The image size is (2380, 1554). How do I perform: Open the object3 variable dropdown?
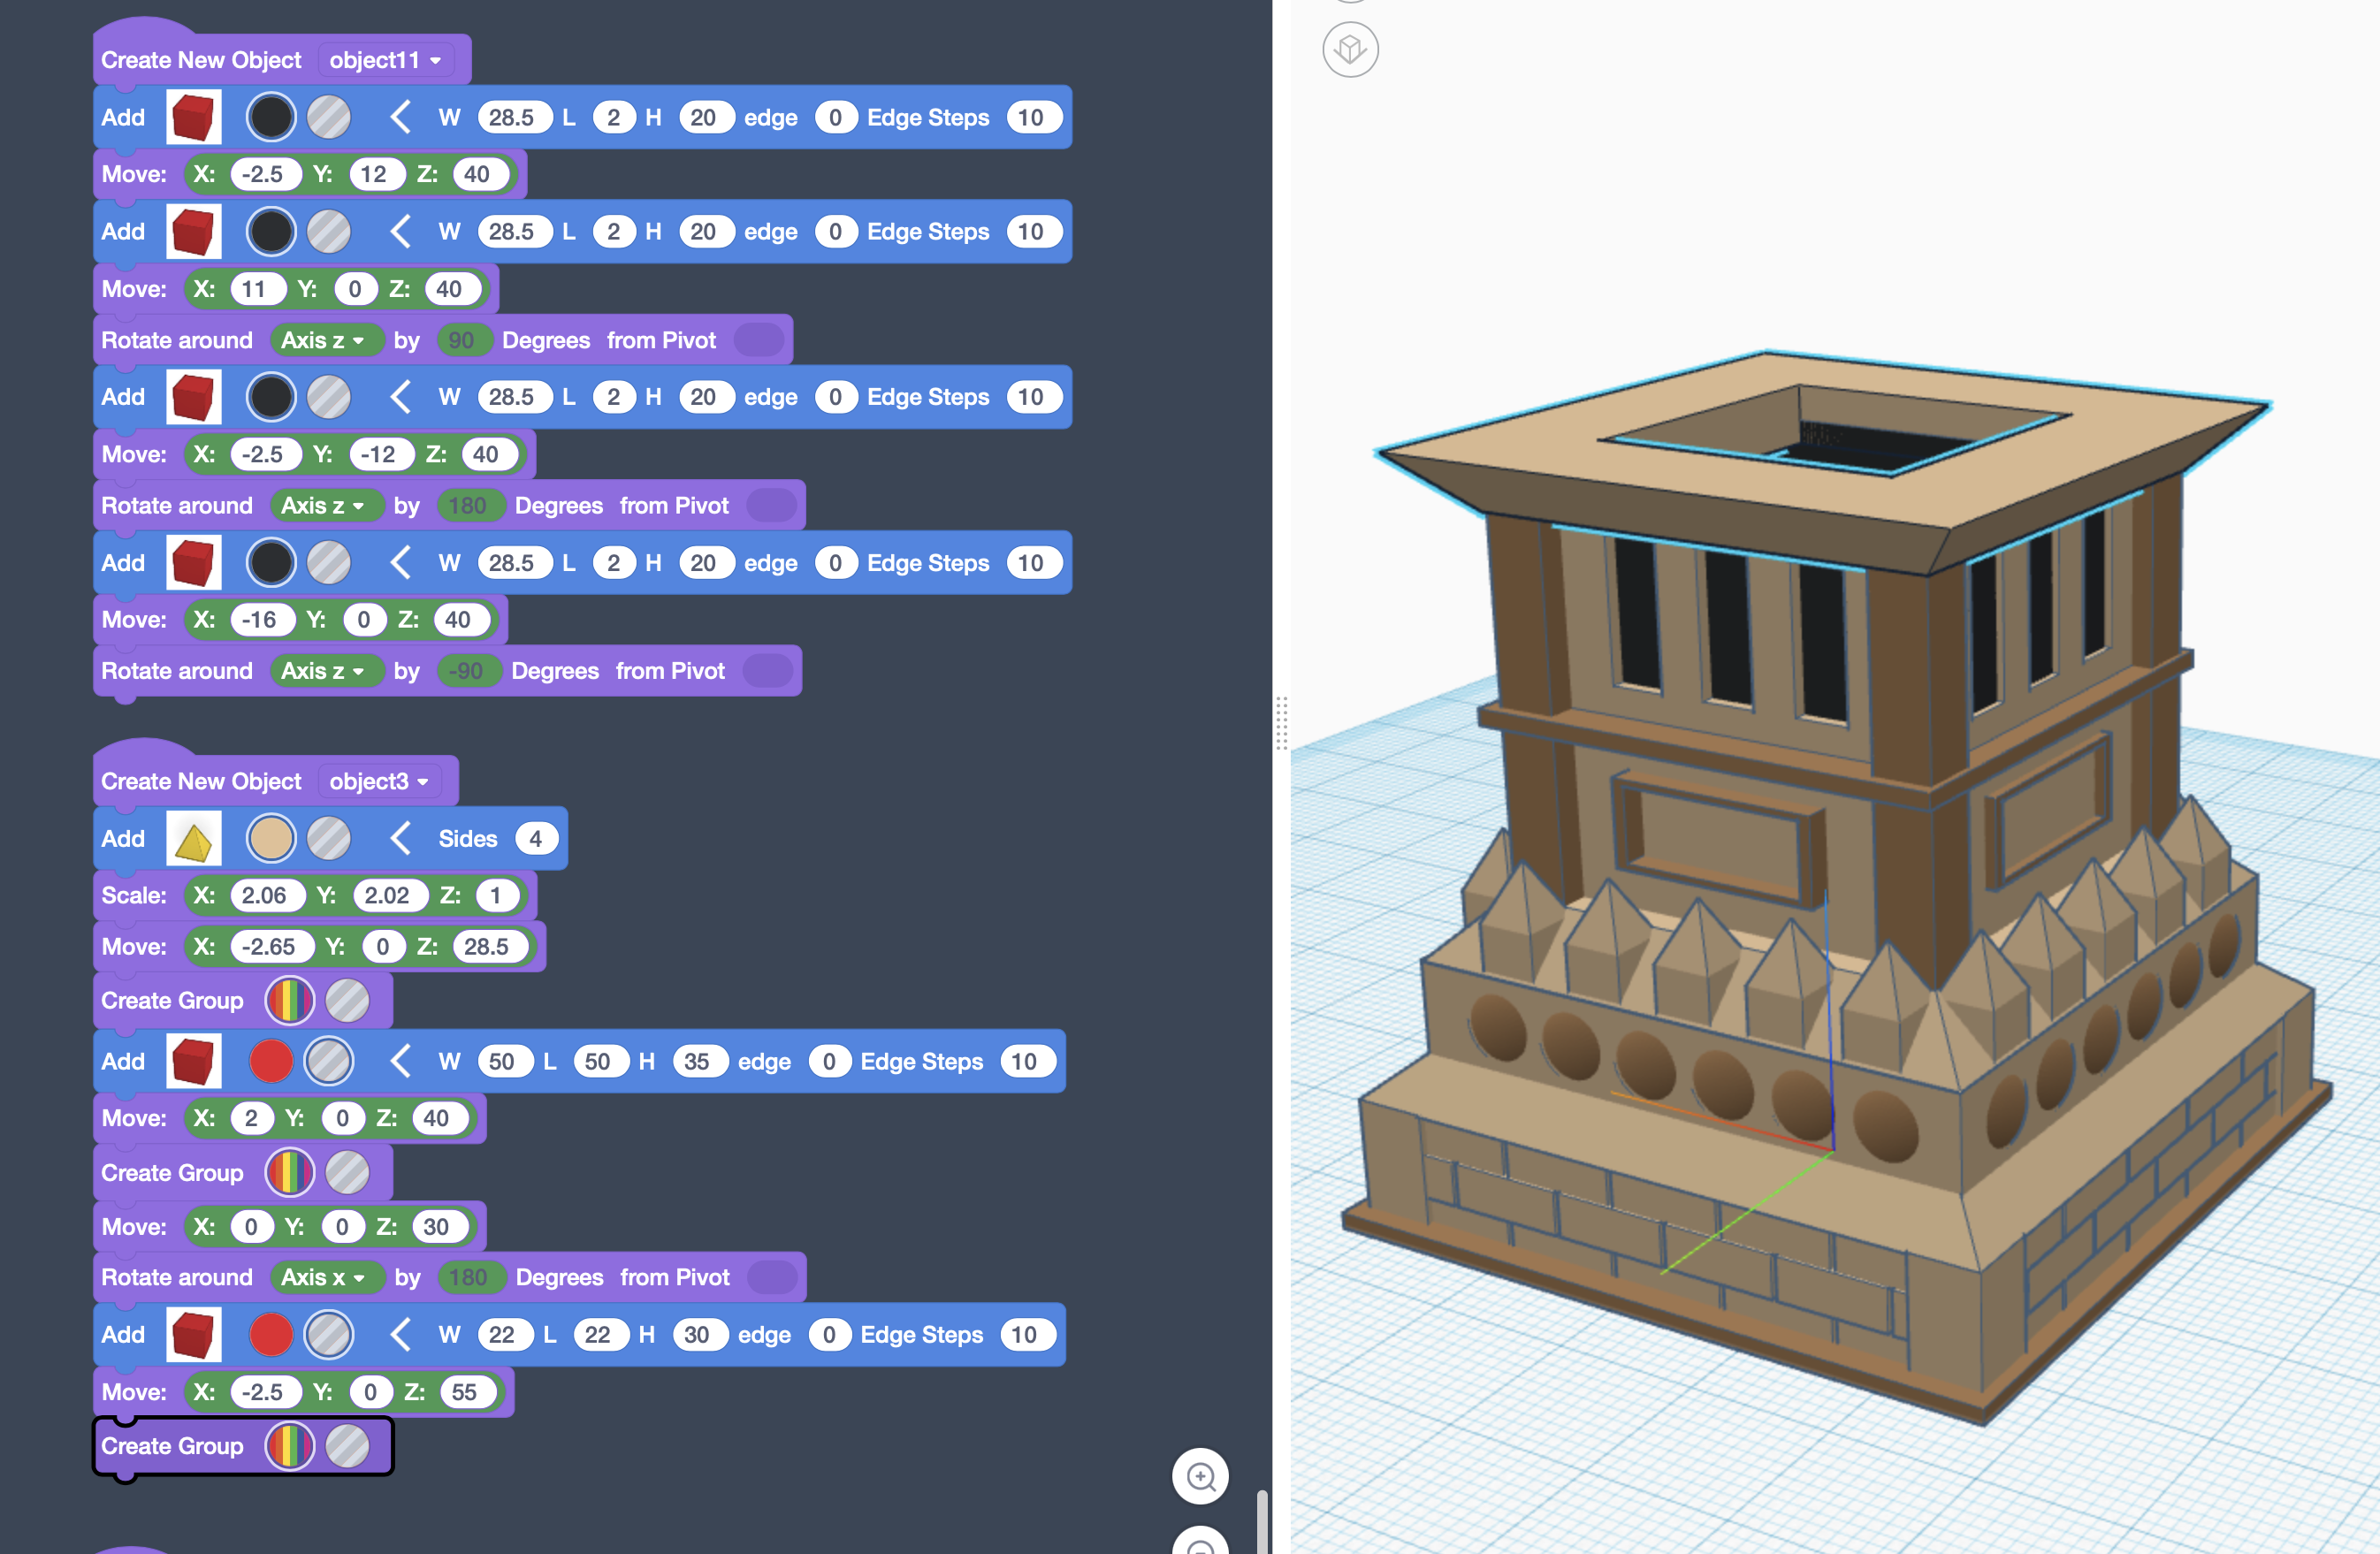pos(379,782)
